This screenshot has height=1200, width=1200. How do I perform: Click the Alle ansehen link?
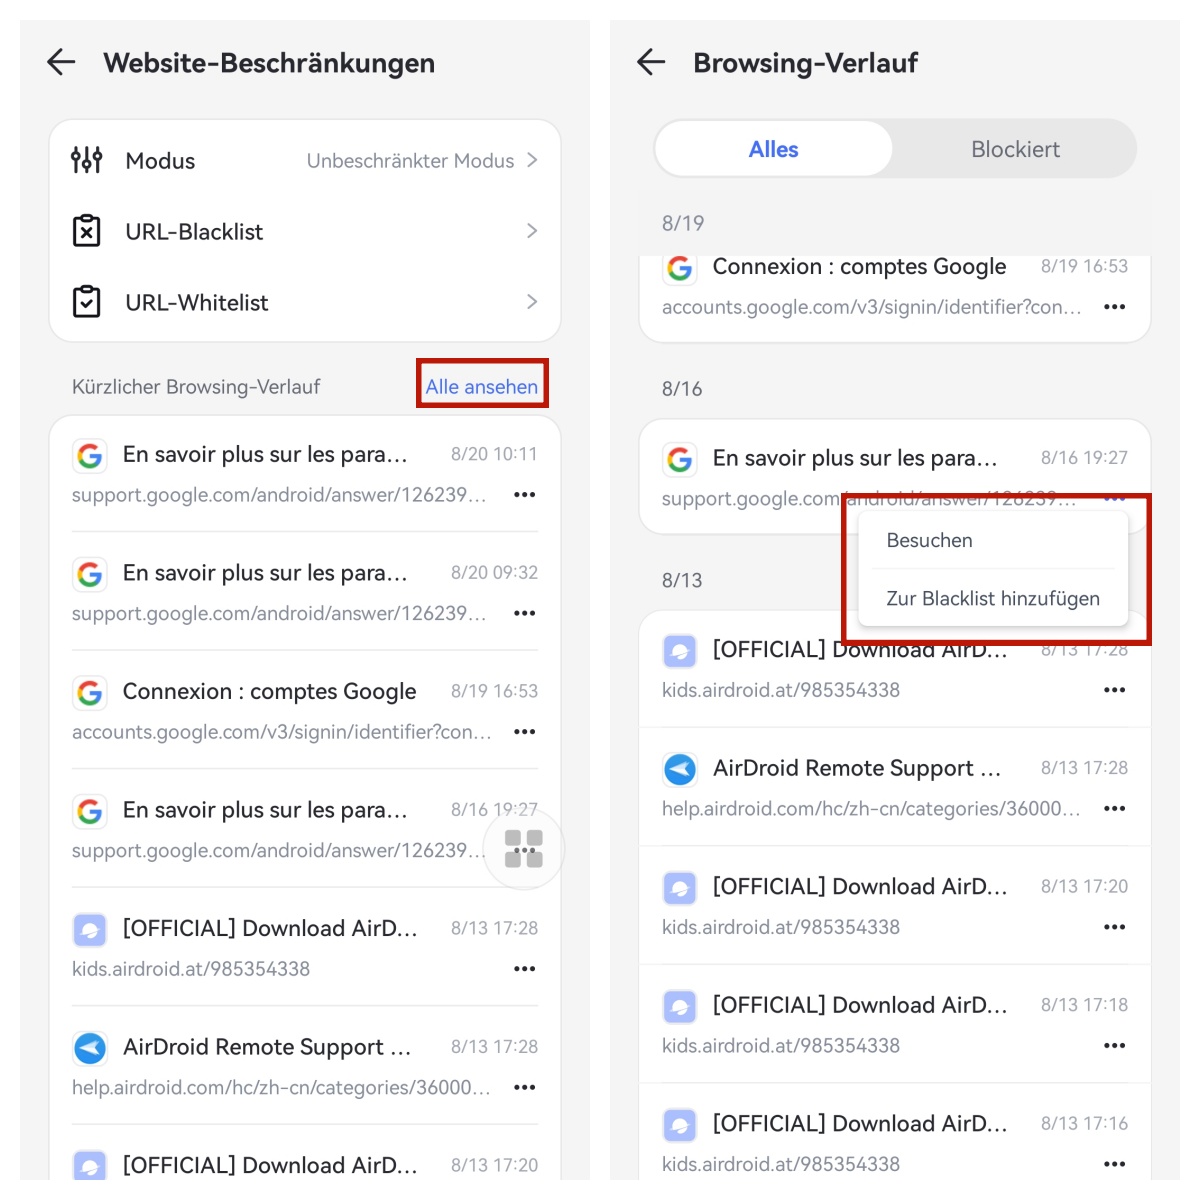pyautogui.click(x=482, y=386)
